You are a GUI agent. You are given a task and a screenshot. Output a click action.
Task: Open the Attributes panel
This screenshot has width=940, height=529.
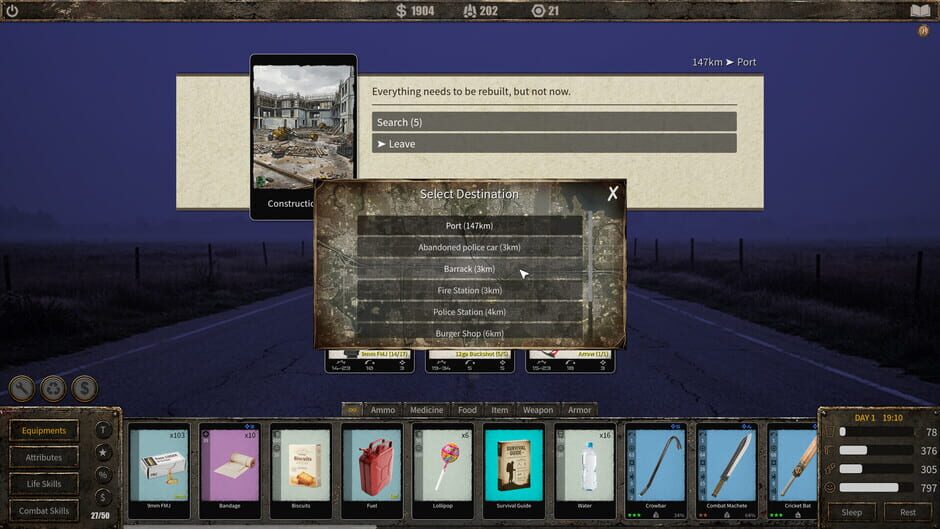[44, 457]
